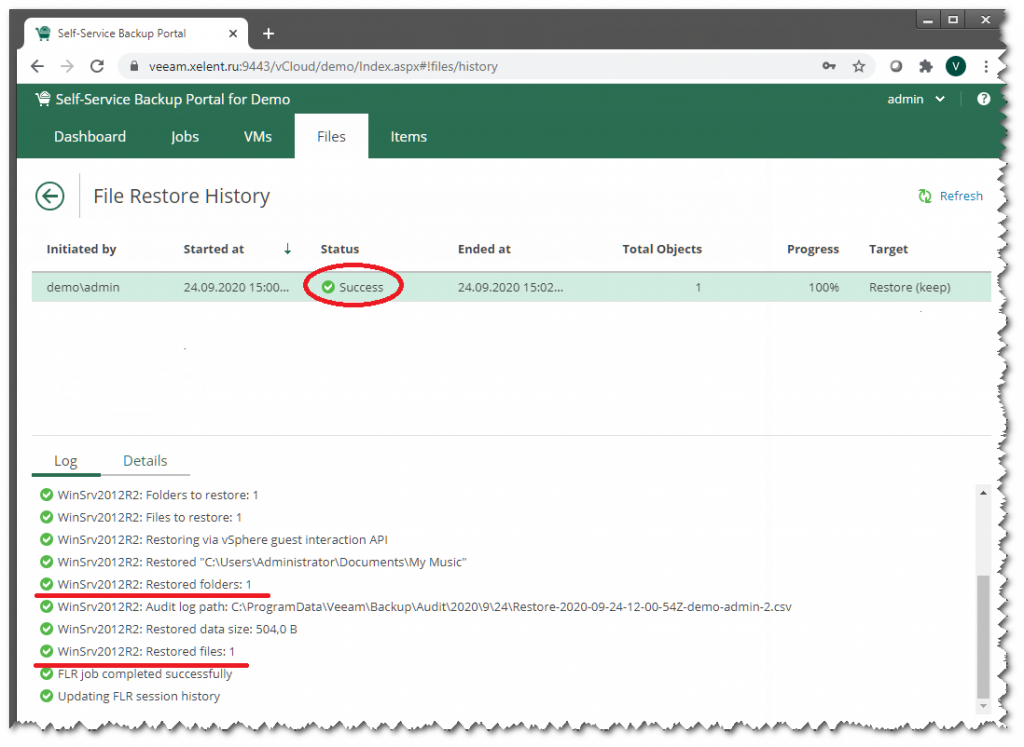The width and height of the screenshot is (1024, 747).
Task: Bookmark this page with the star icon
Action: coord(859,66)
